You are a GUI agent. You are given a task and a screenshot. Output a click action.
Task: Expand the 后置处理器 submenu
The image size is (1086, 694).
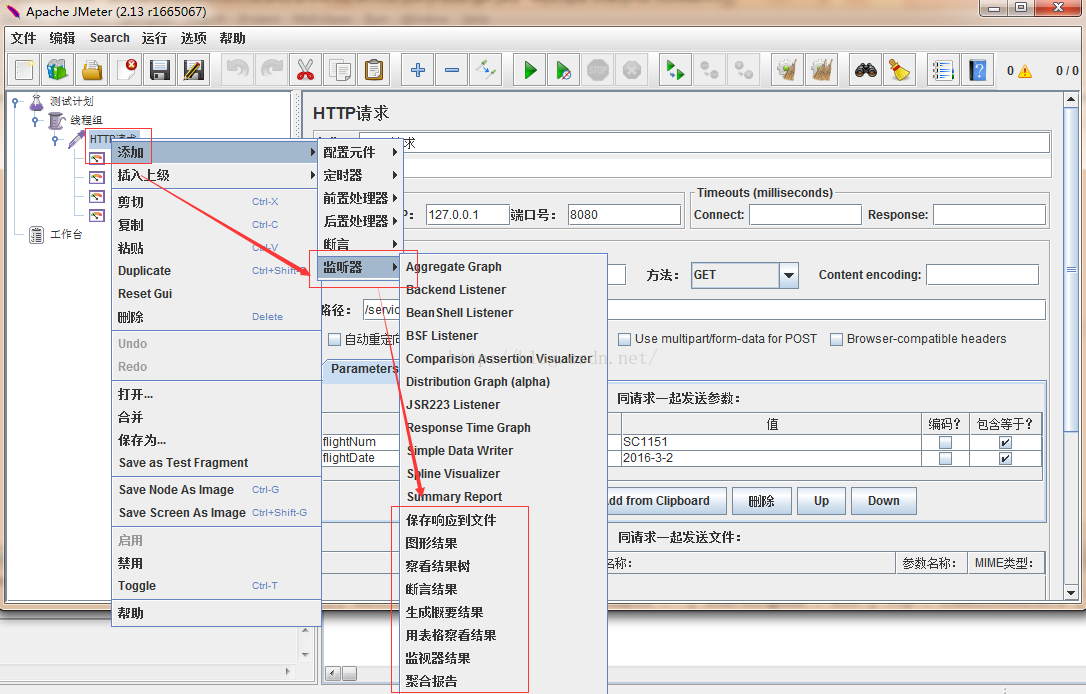click(x=360, y=221)
